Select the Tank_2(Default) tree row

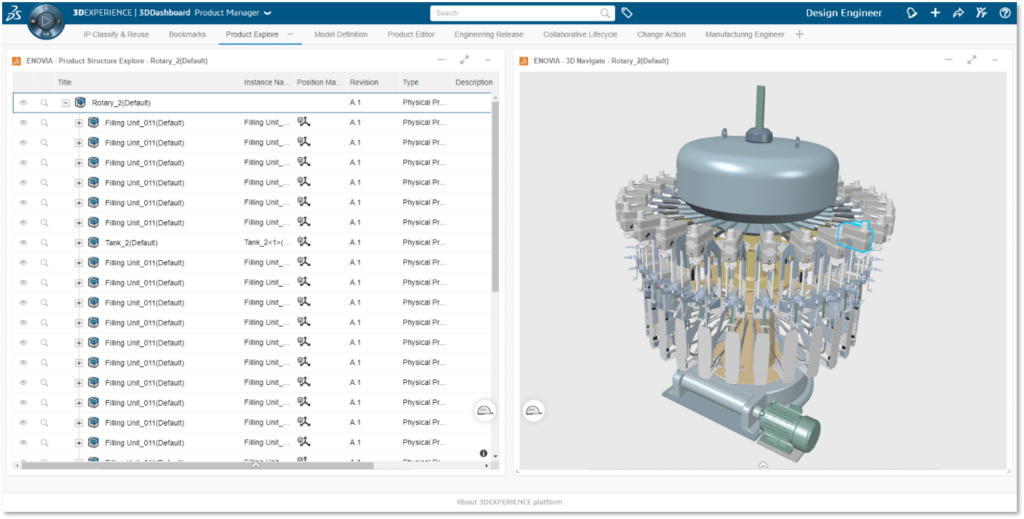(x=251, y=242)
